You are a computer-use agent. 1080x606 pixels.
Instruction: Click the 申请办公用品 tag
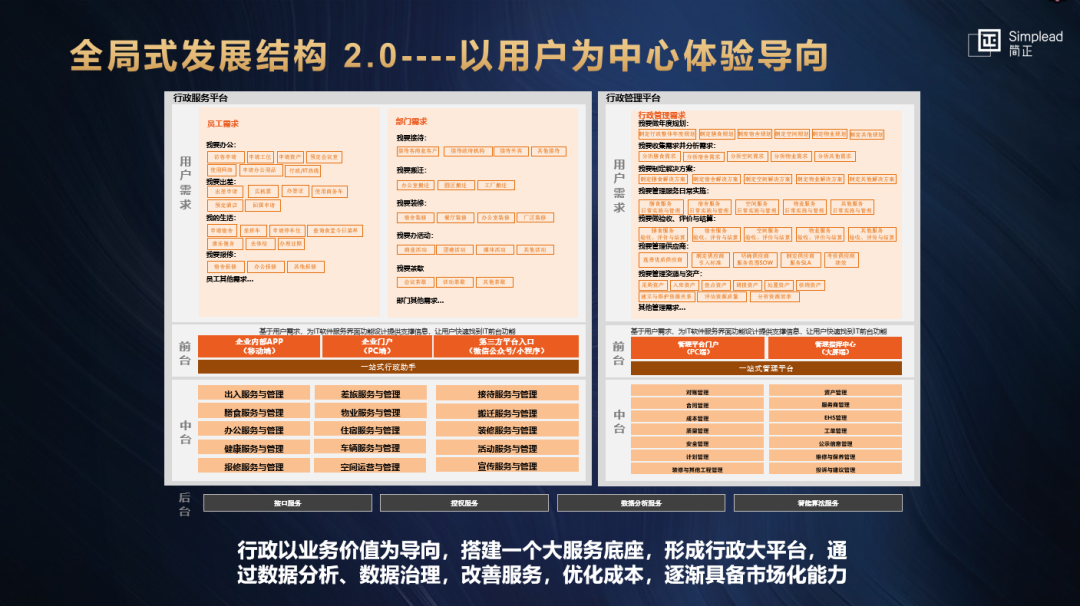[261, 170]
